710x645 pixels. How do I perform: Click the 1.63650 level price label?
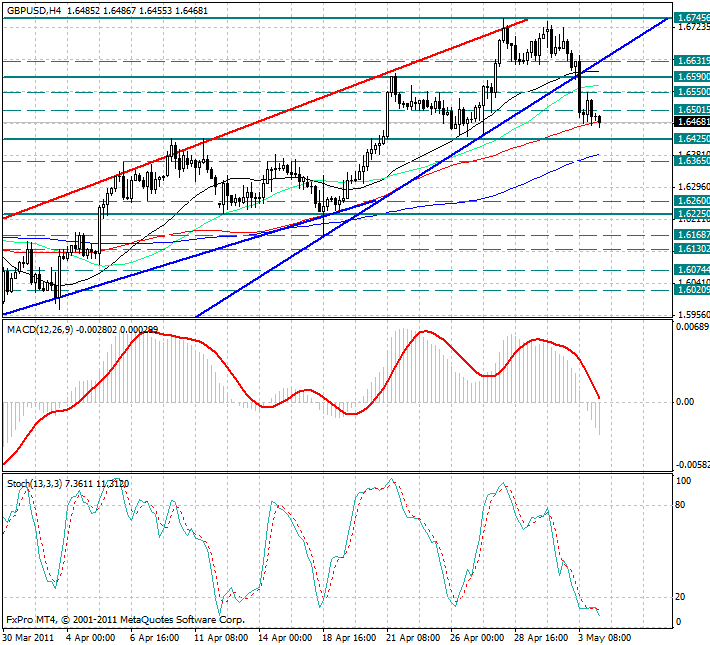point(692,161)
